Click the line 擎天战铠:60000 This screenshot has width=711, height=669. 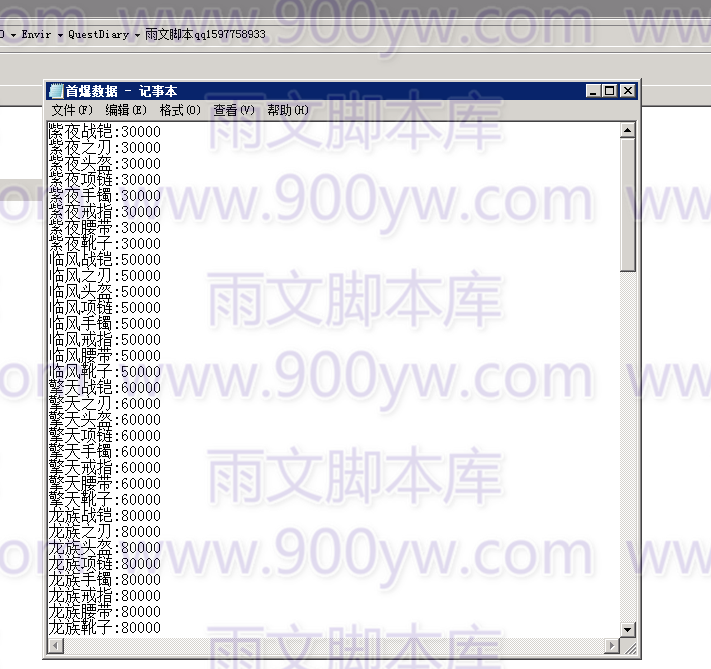(x=105, y=387)
